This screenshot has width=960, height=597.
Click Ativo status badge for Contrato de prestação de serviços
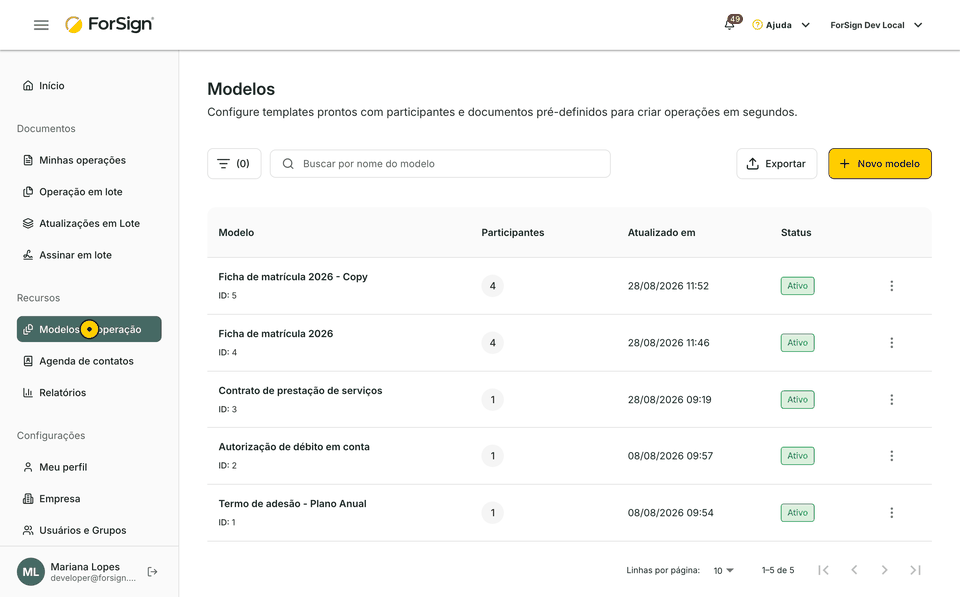pos(797,400)
